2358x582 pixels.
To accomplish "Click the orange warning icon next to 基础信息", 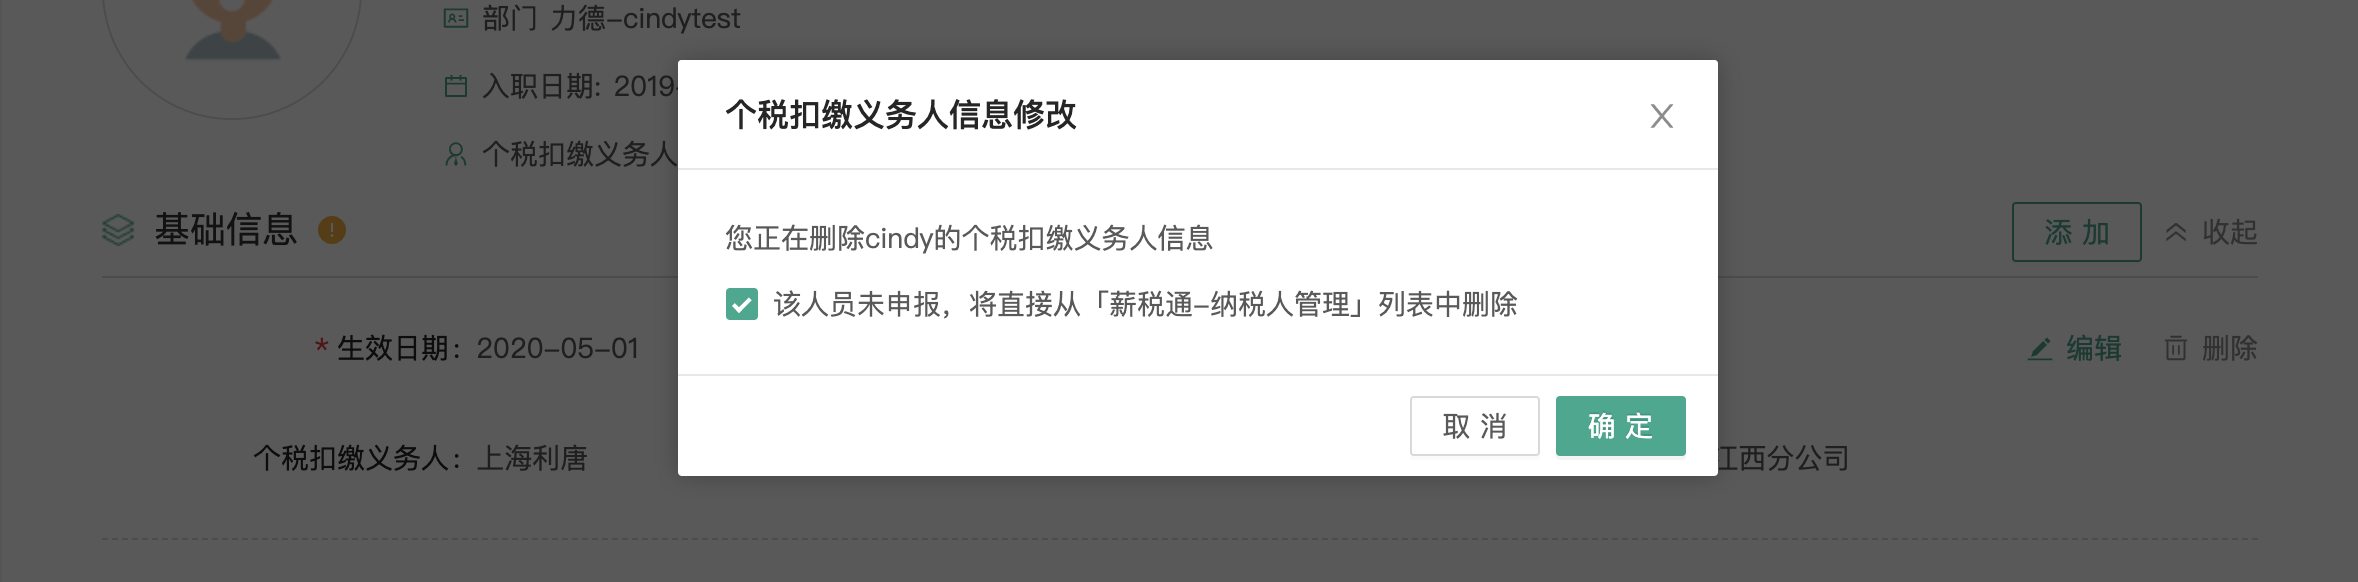I will pos(332,230).
